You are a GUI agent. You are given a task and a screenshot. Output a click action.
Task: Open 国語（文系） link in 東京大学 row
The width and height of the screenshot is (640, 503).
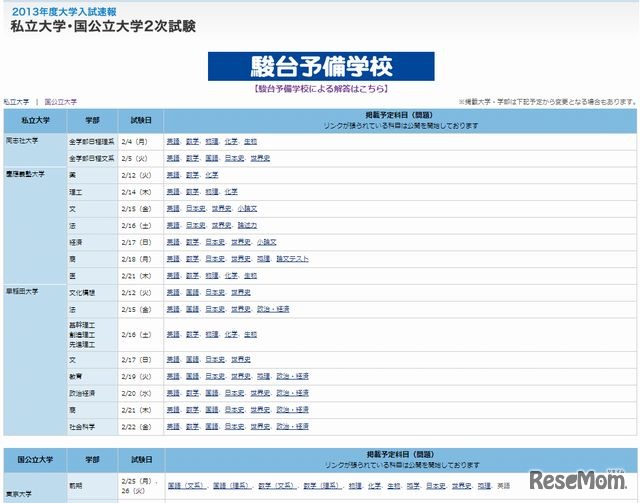(x=187, y=485)
